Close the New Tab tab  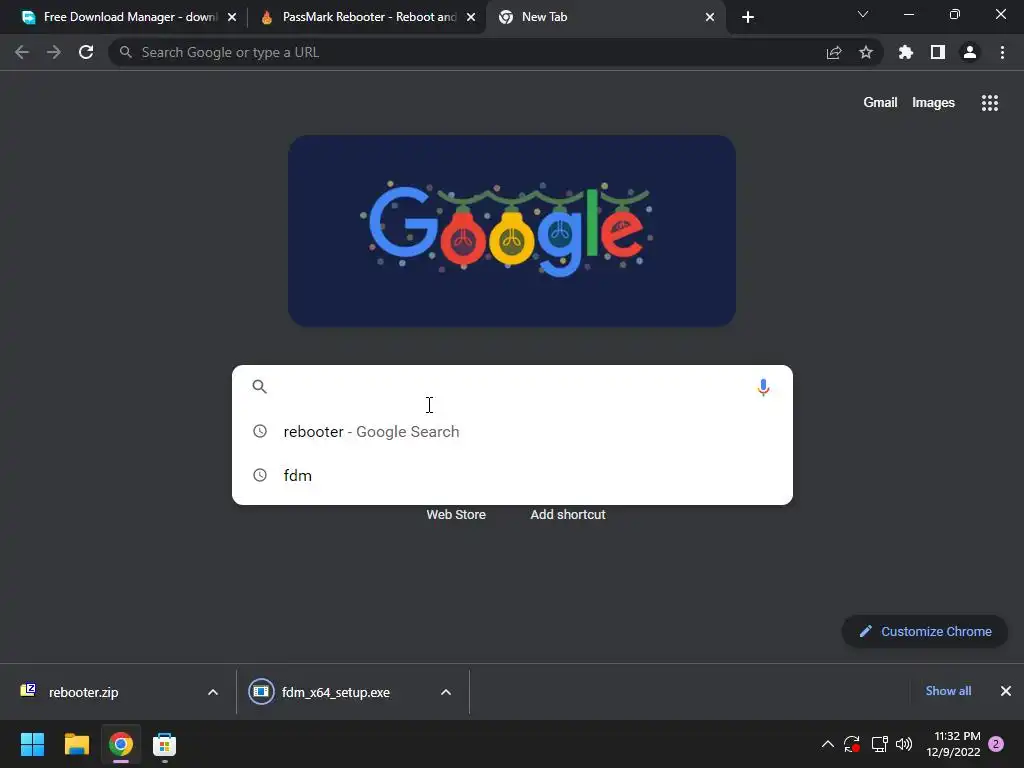(710, 17)
